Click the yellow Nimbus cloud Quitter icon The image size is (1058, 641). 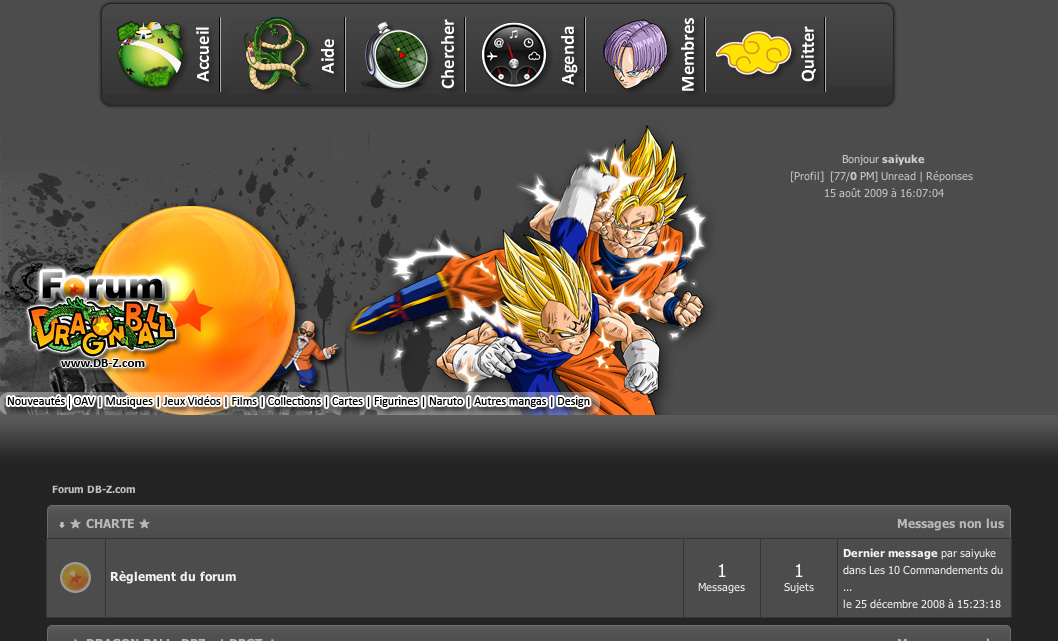point(754,53)
